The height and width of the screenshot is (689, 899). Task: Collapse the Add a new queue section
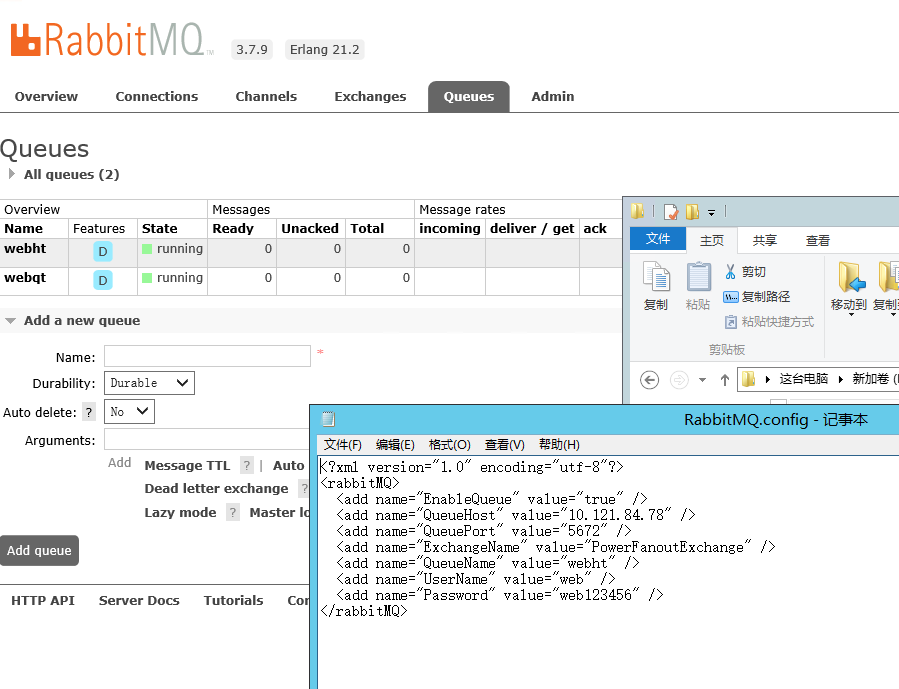[x=11, y=321]
